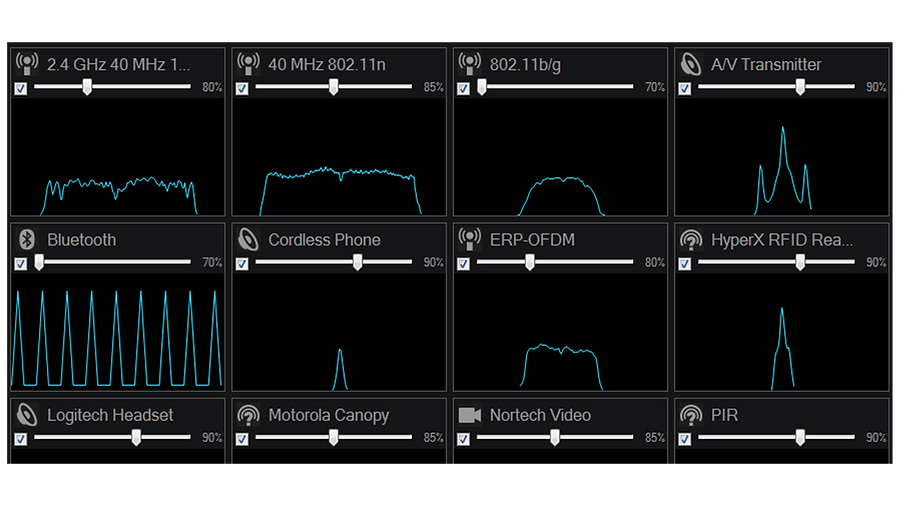Screen dimensions: 899x506
Task: Select the 2.4 GHz 40 MHz title label
Action: [118, 65]
